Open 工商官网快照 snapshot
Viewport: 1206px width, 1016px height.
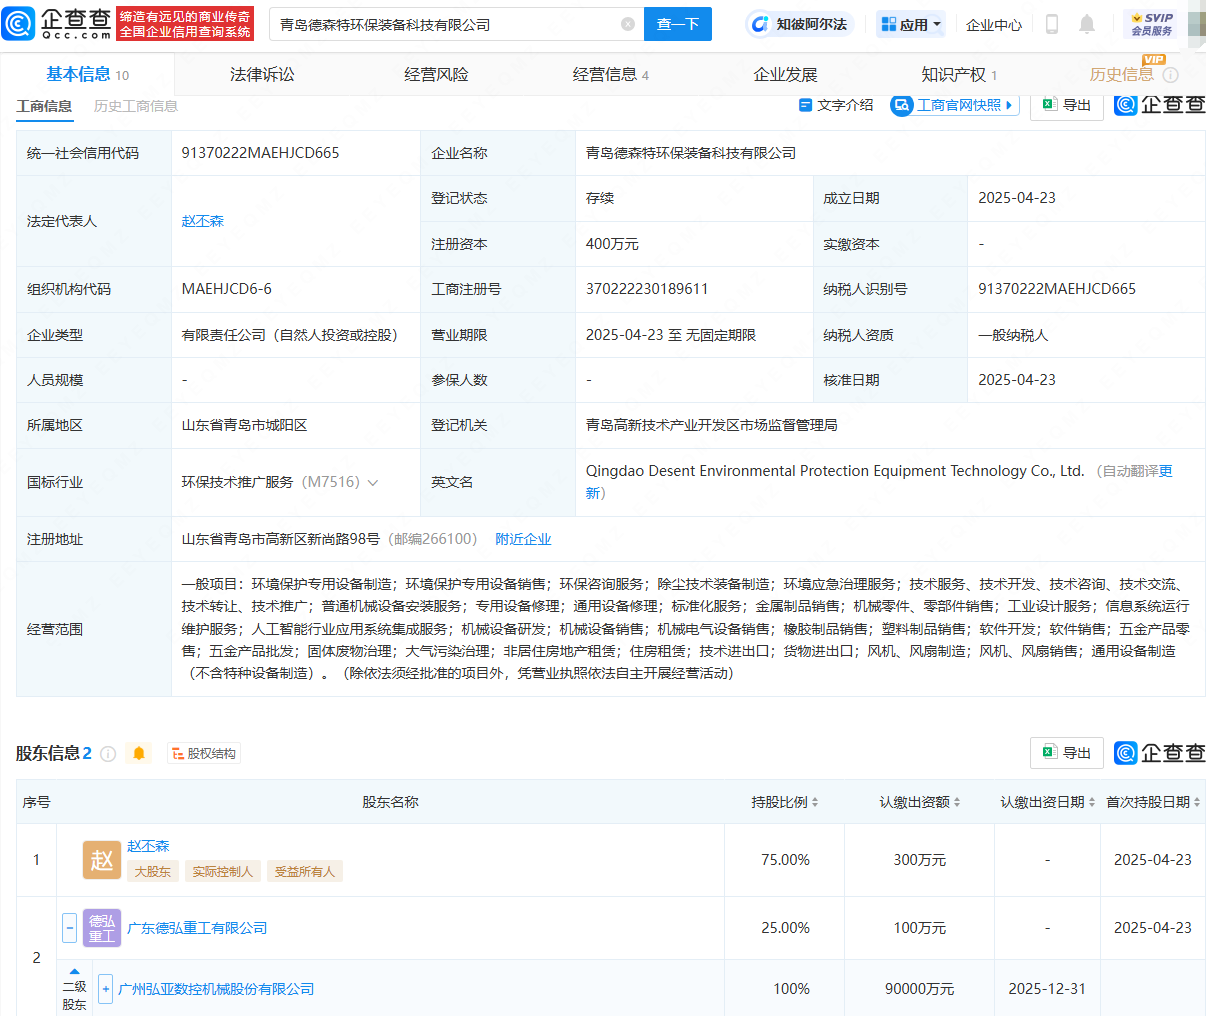click(955, 105)
